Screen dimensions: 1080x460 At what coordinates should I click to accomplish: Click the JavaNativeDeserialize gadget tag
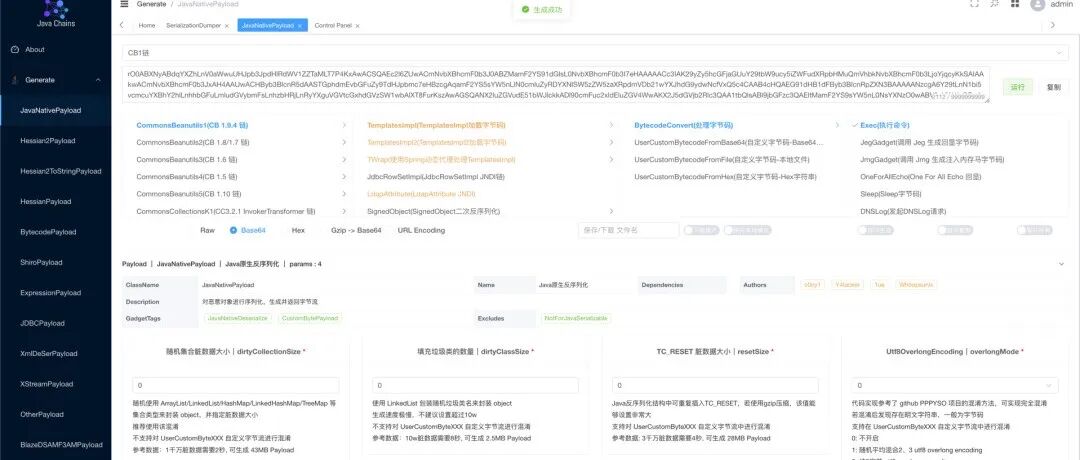[x=238, y=318]
